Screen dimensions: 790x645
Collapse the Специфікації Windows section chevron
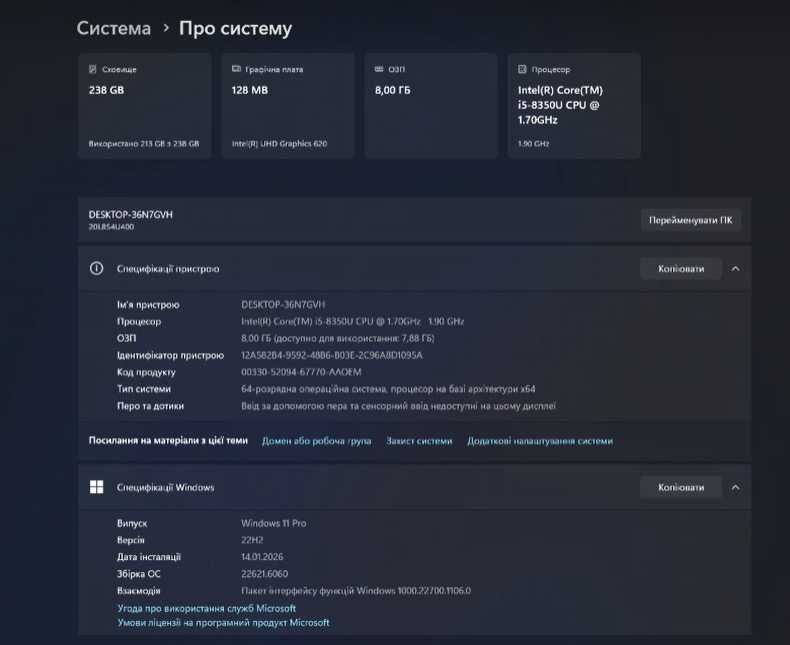(x=736, y=487)
